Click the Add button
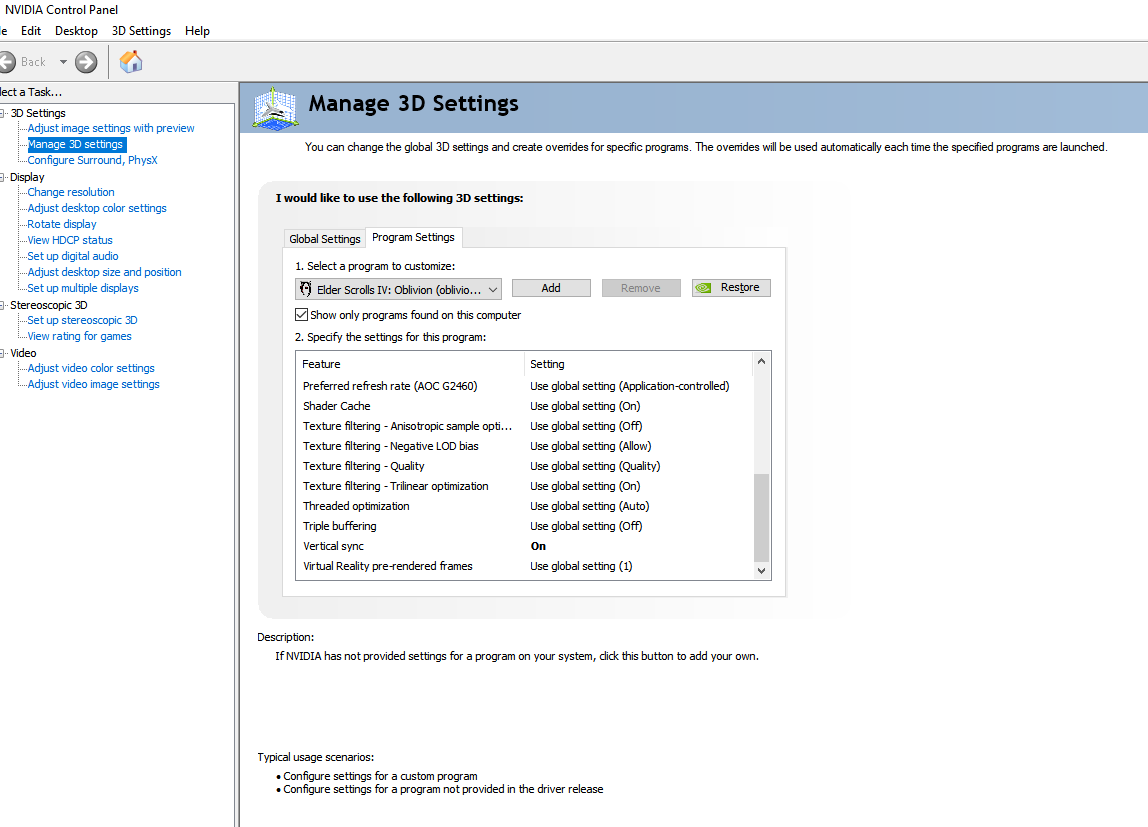The image size is (1148, 827). 551,288
